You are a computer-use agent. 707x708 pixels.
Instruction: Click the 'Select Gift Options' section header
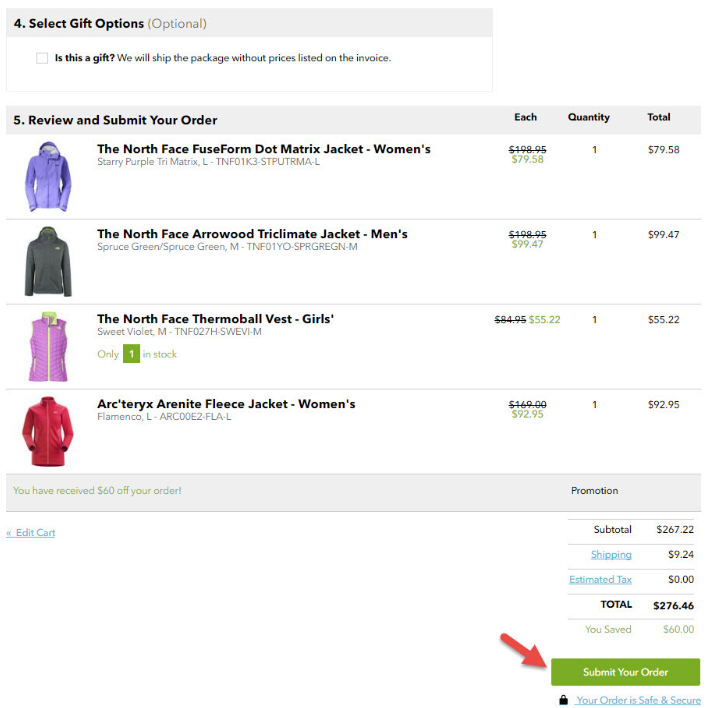[110, 23]
